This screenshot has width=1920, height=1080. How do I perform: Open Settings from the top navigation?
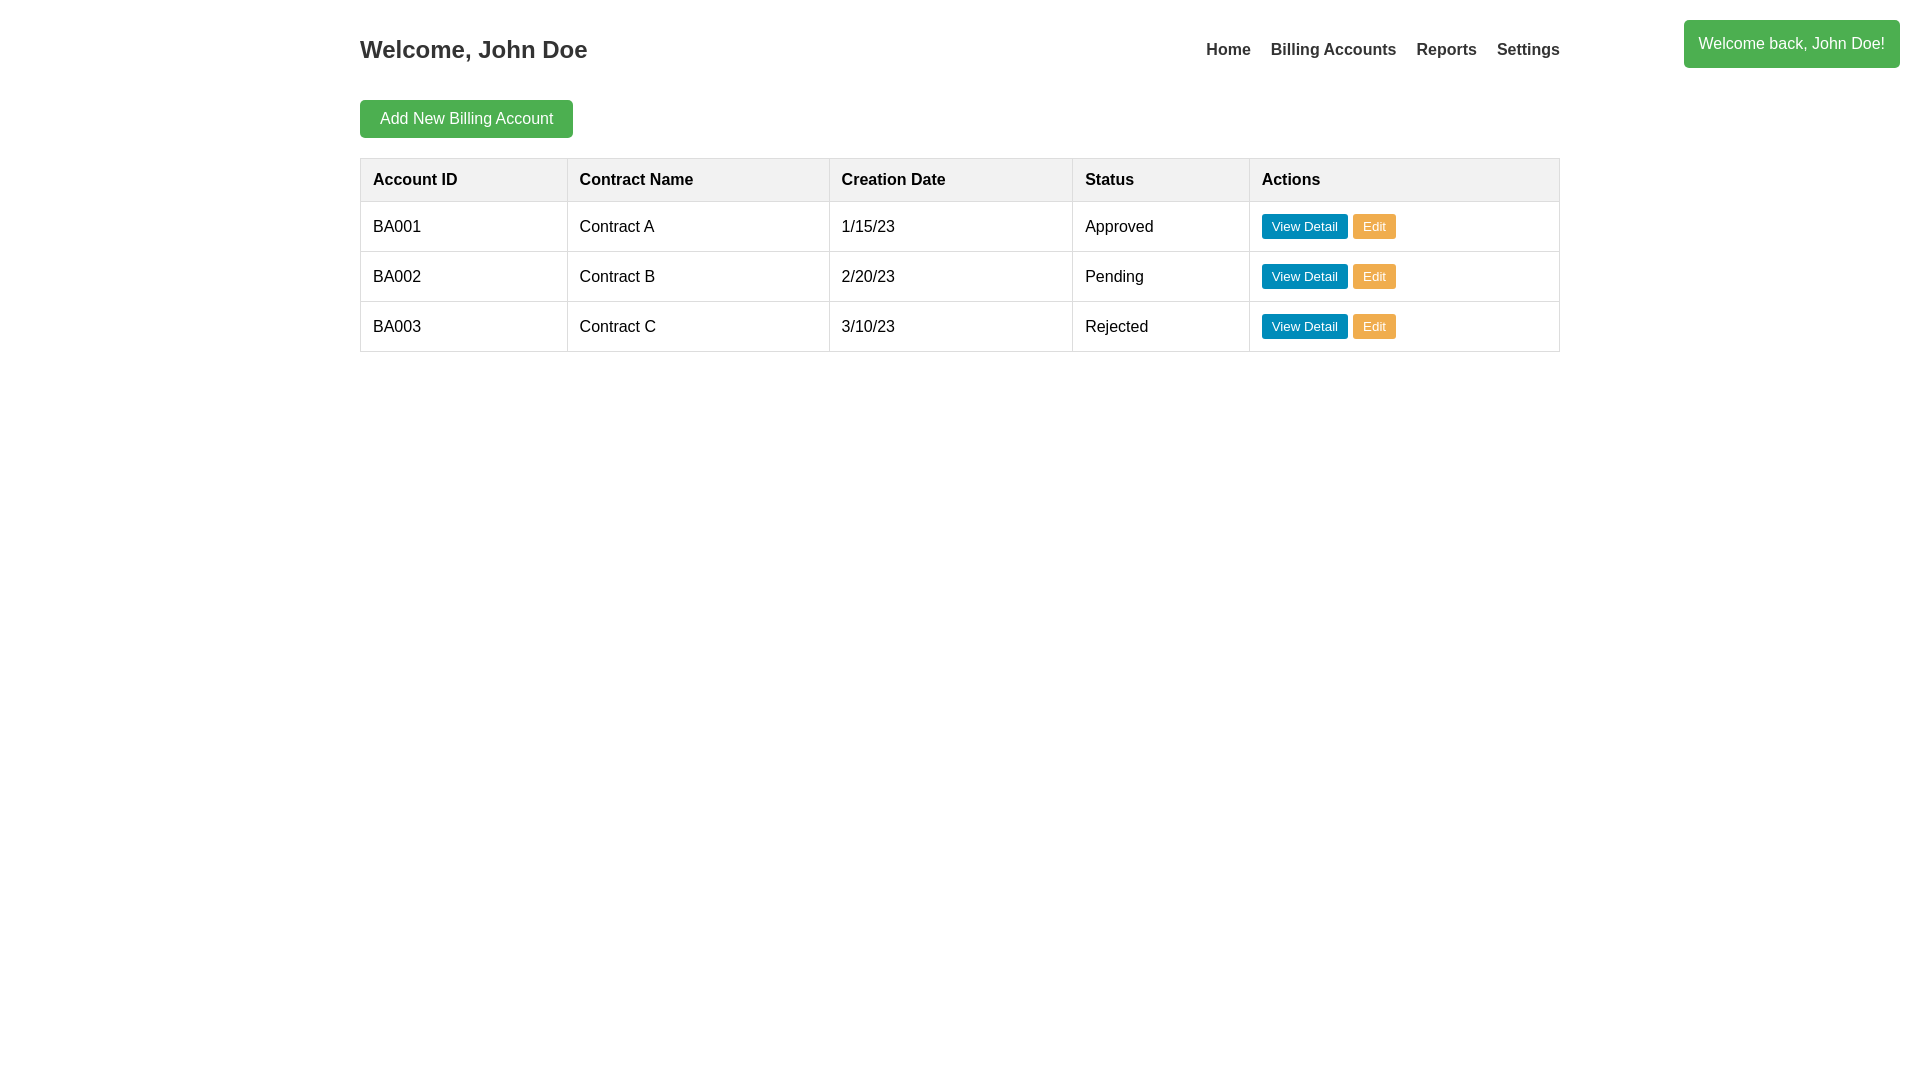tap(1528, 49)
